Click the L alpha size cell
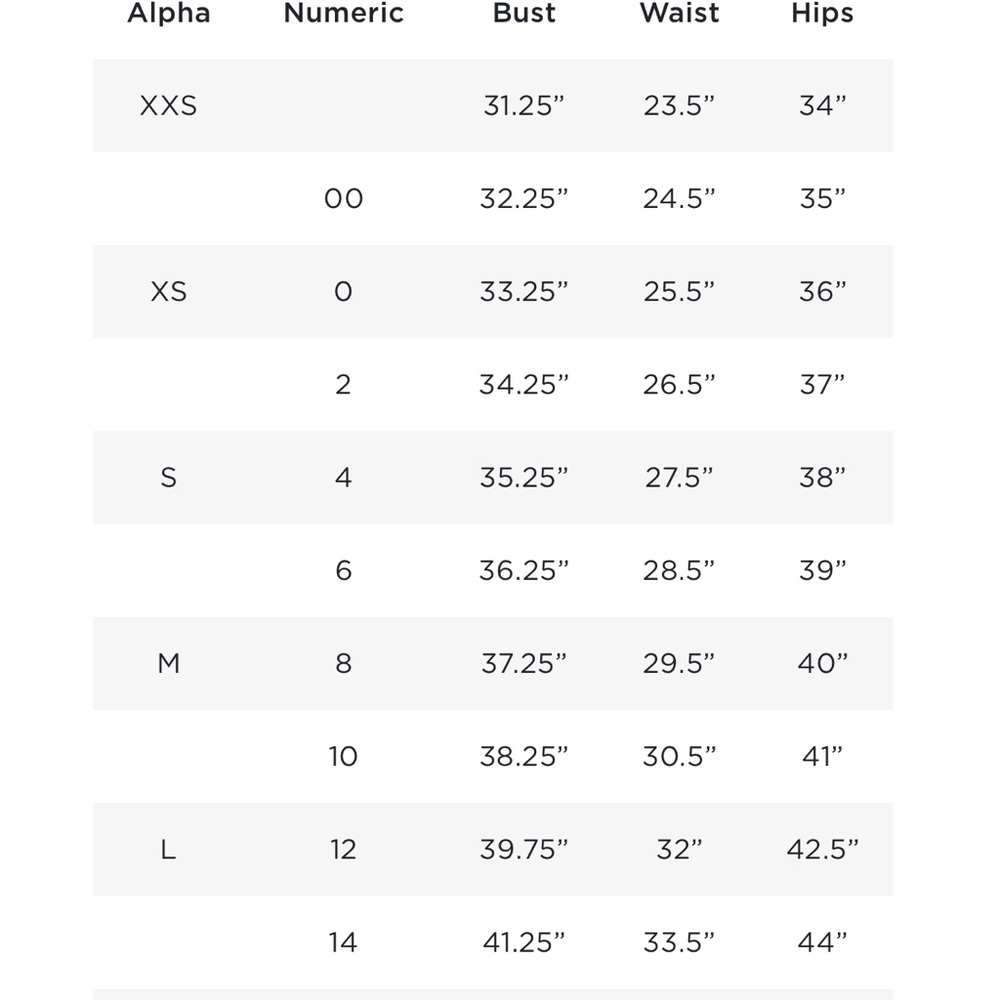This screenshot has width=1000, height=1000. click(168, 850)
